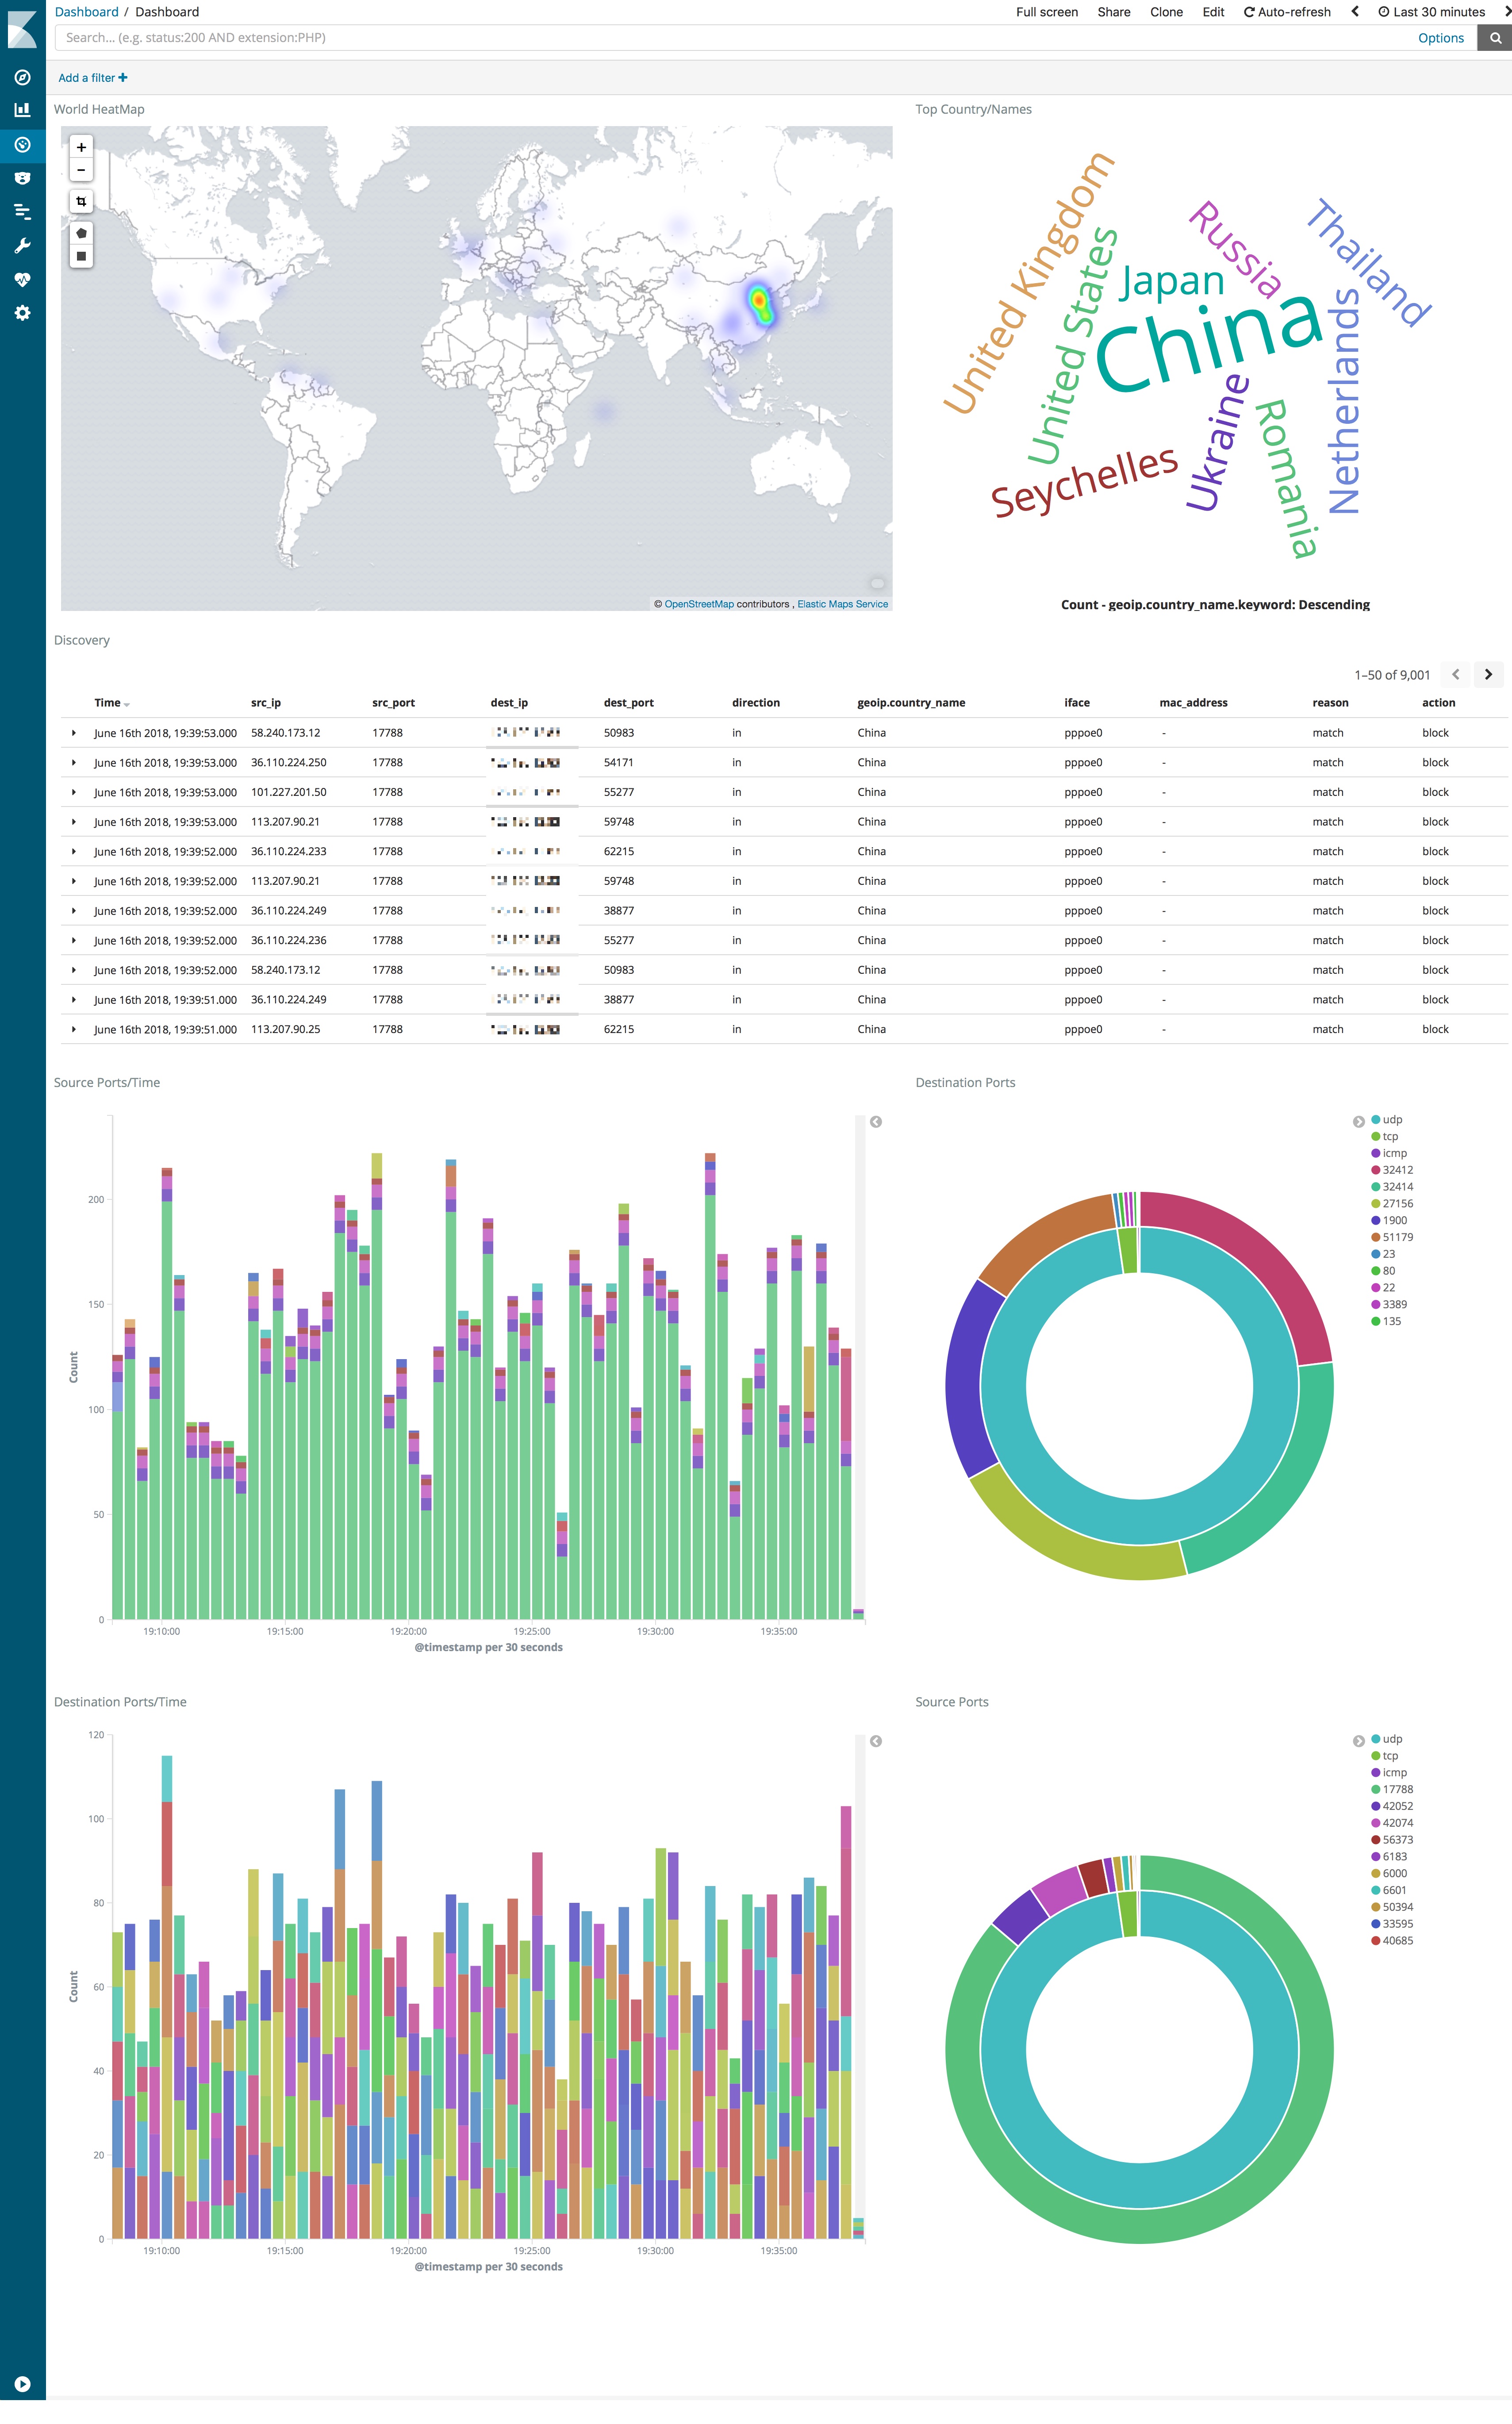Click the map's fit data bounds crop icon
The width and height of the screenshot is (1512, 2424).
(81, 201)
